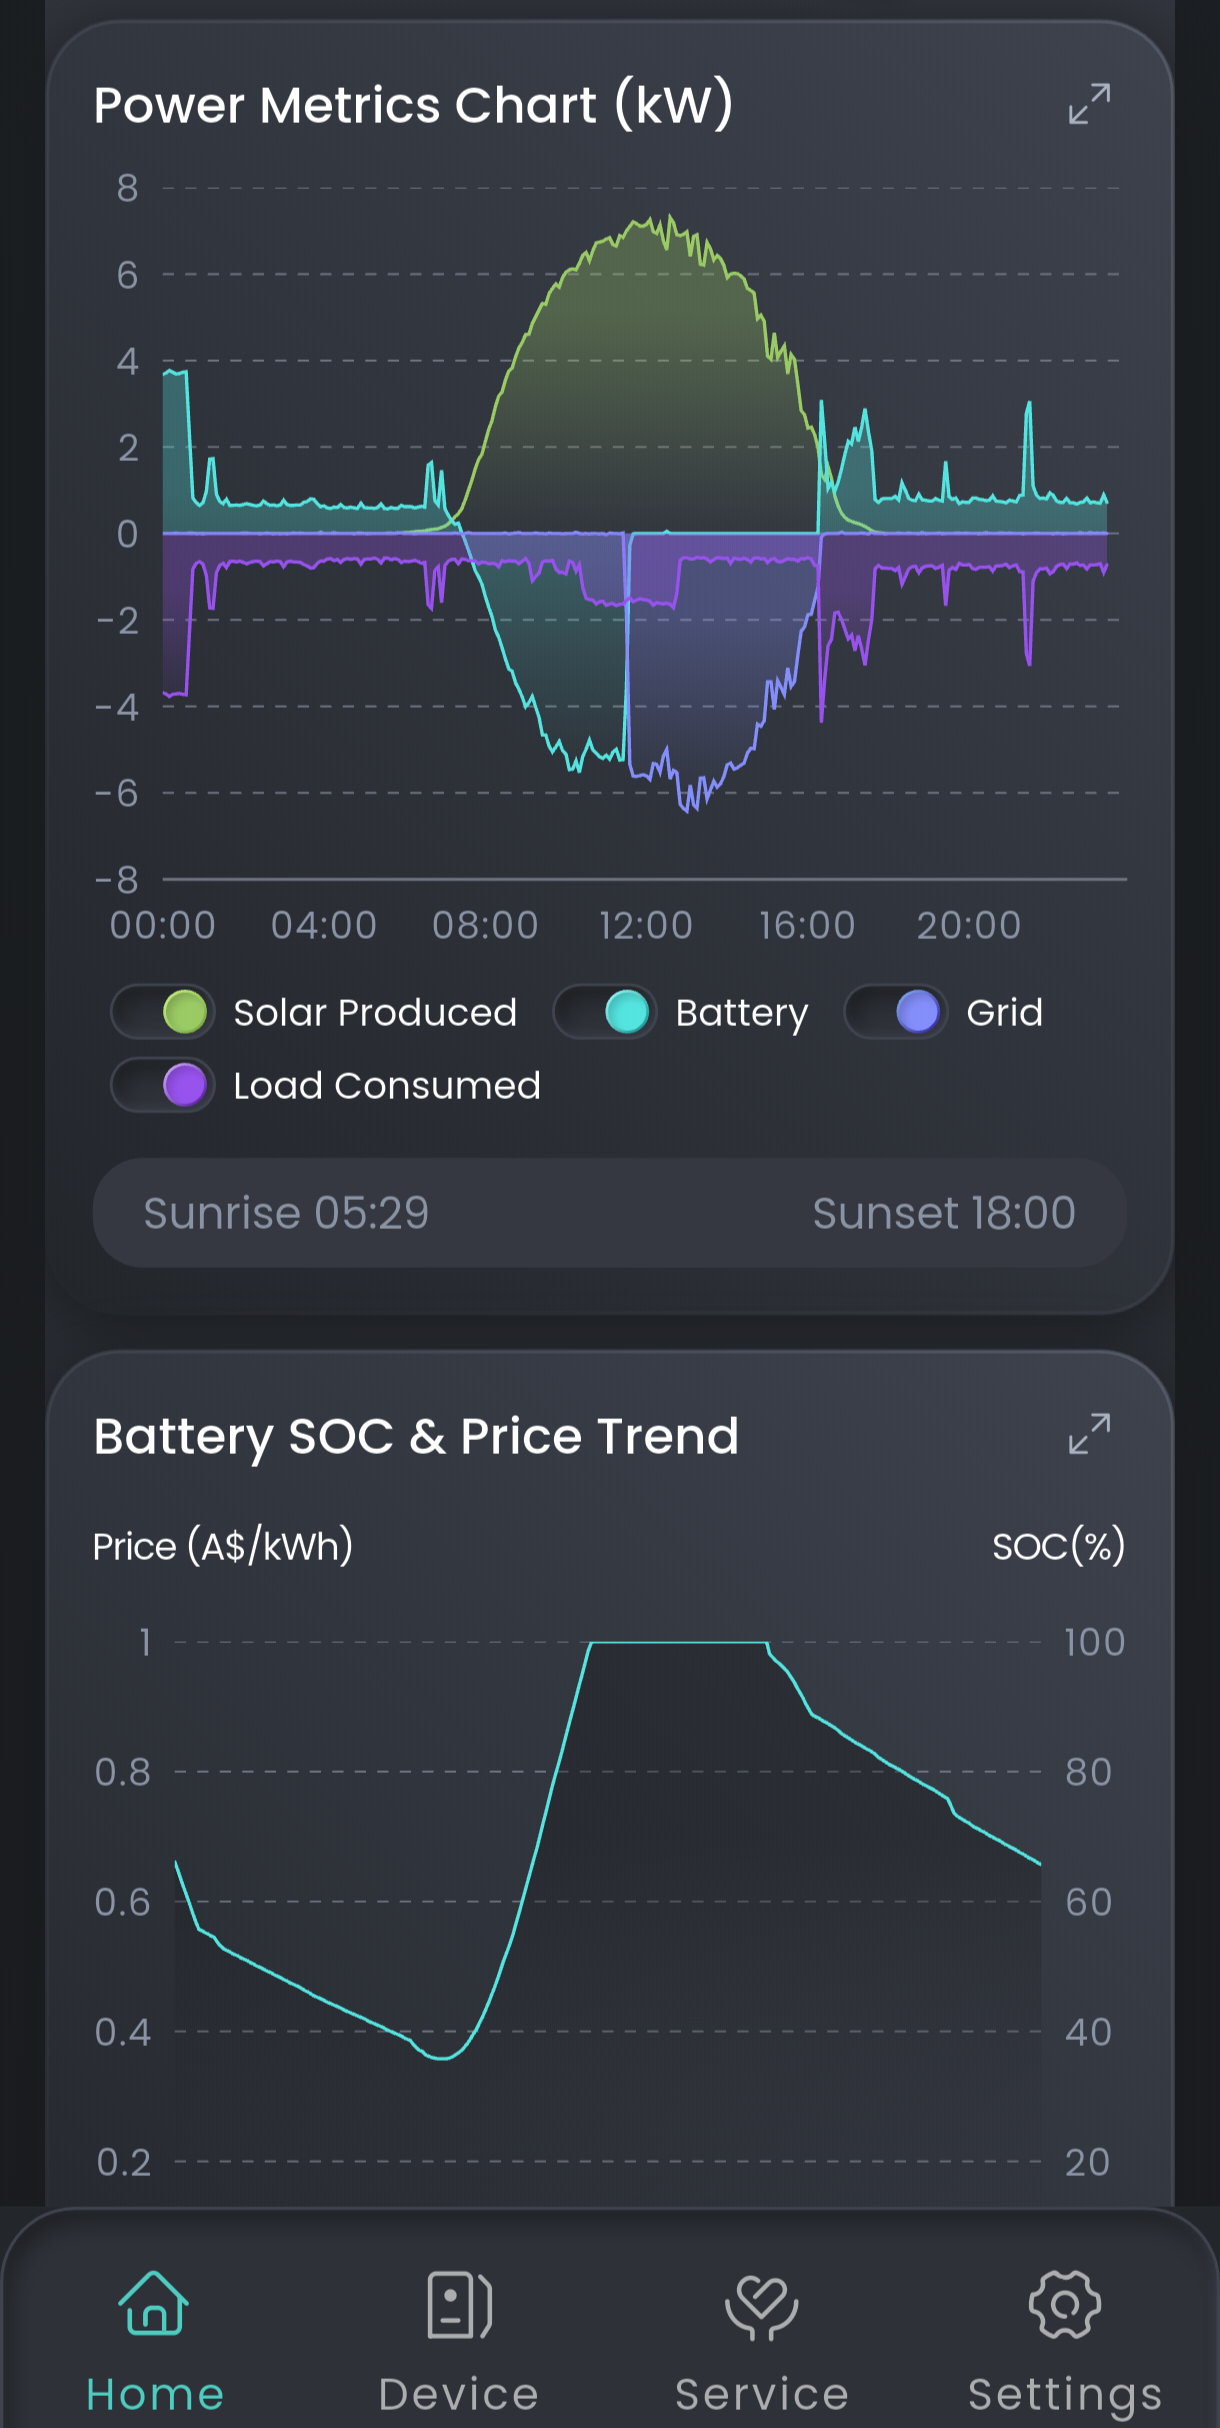Click the Battery legend label
This screenshot has height=2428, width=1220.
pos(741,1013)
